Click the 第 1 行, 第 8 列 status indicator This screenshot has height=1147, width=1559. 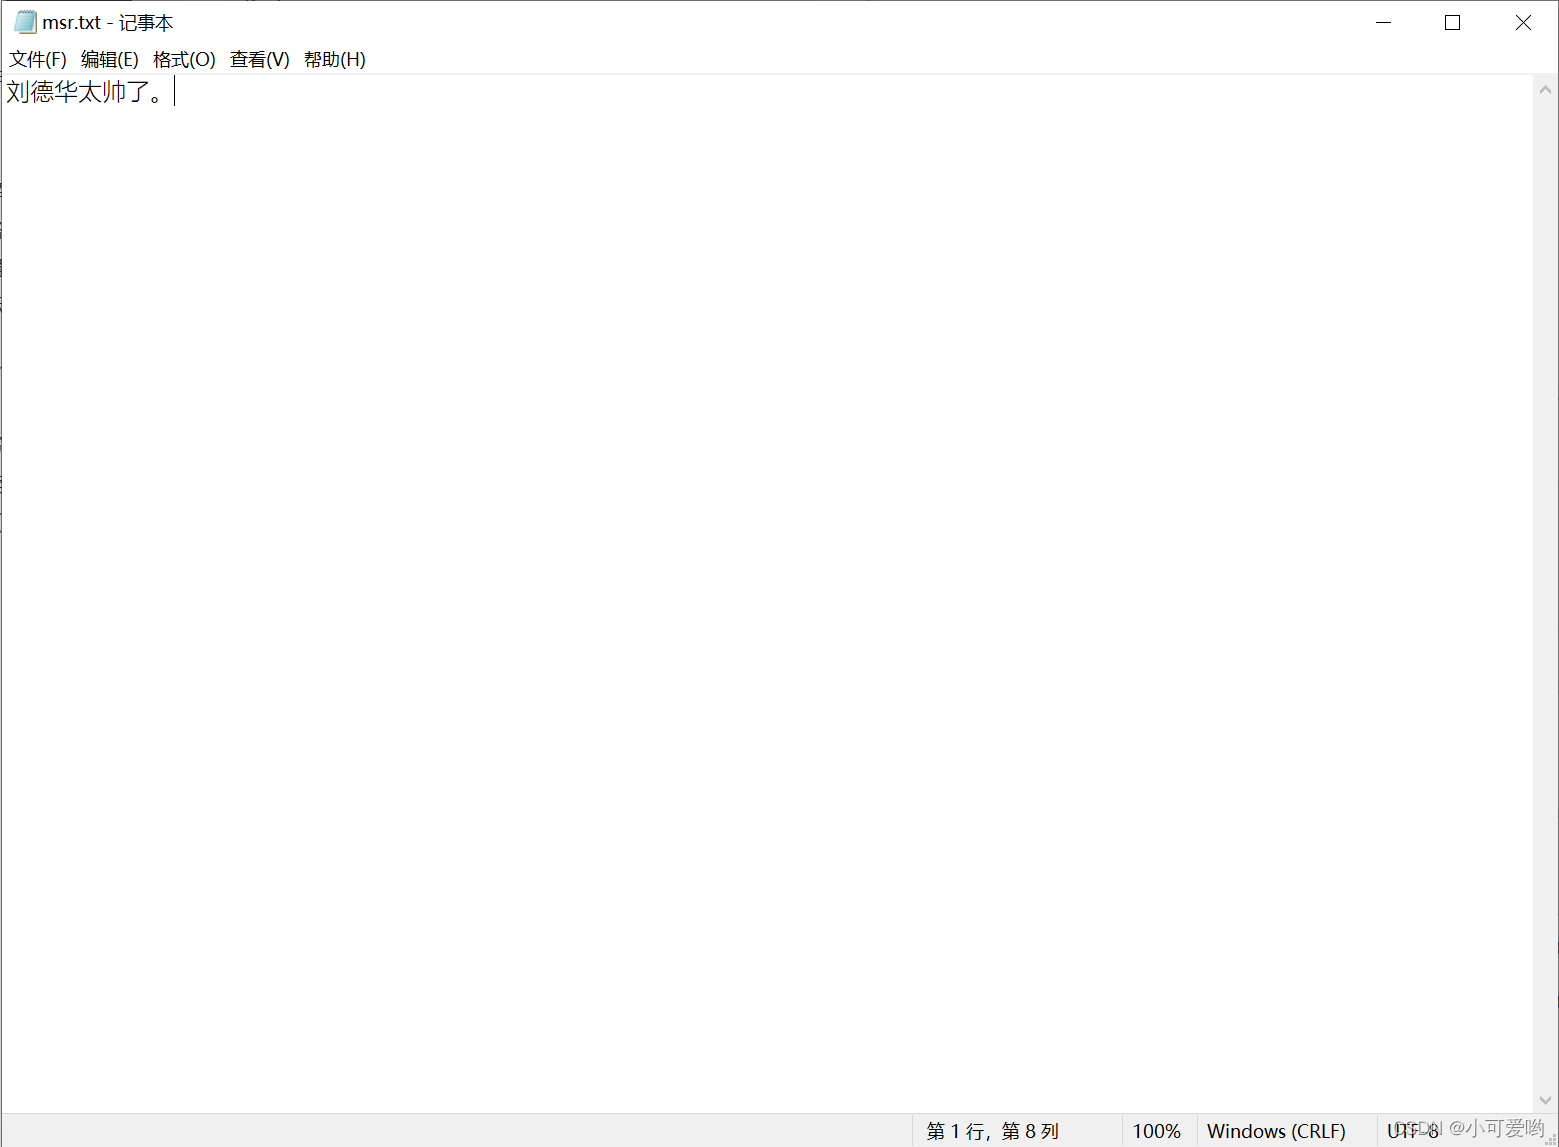[x=992, y=1131]
